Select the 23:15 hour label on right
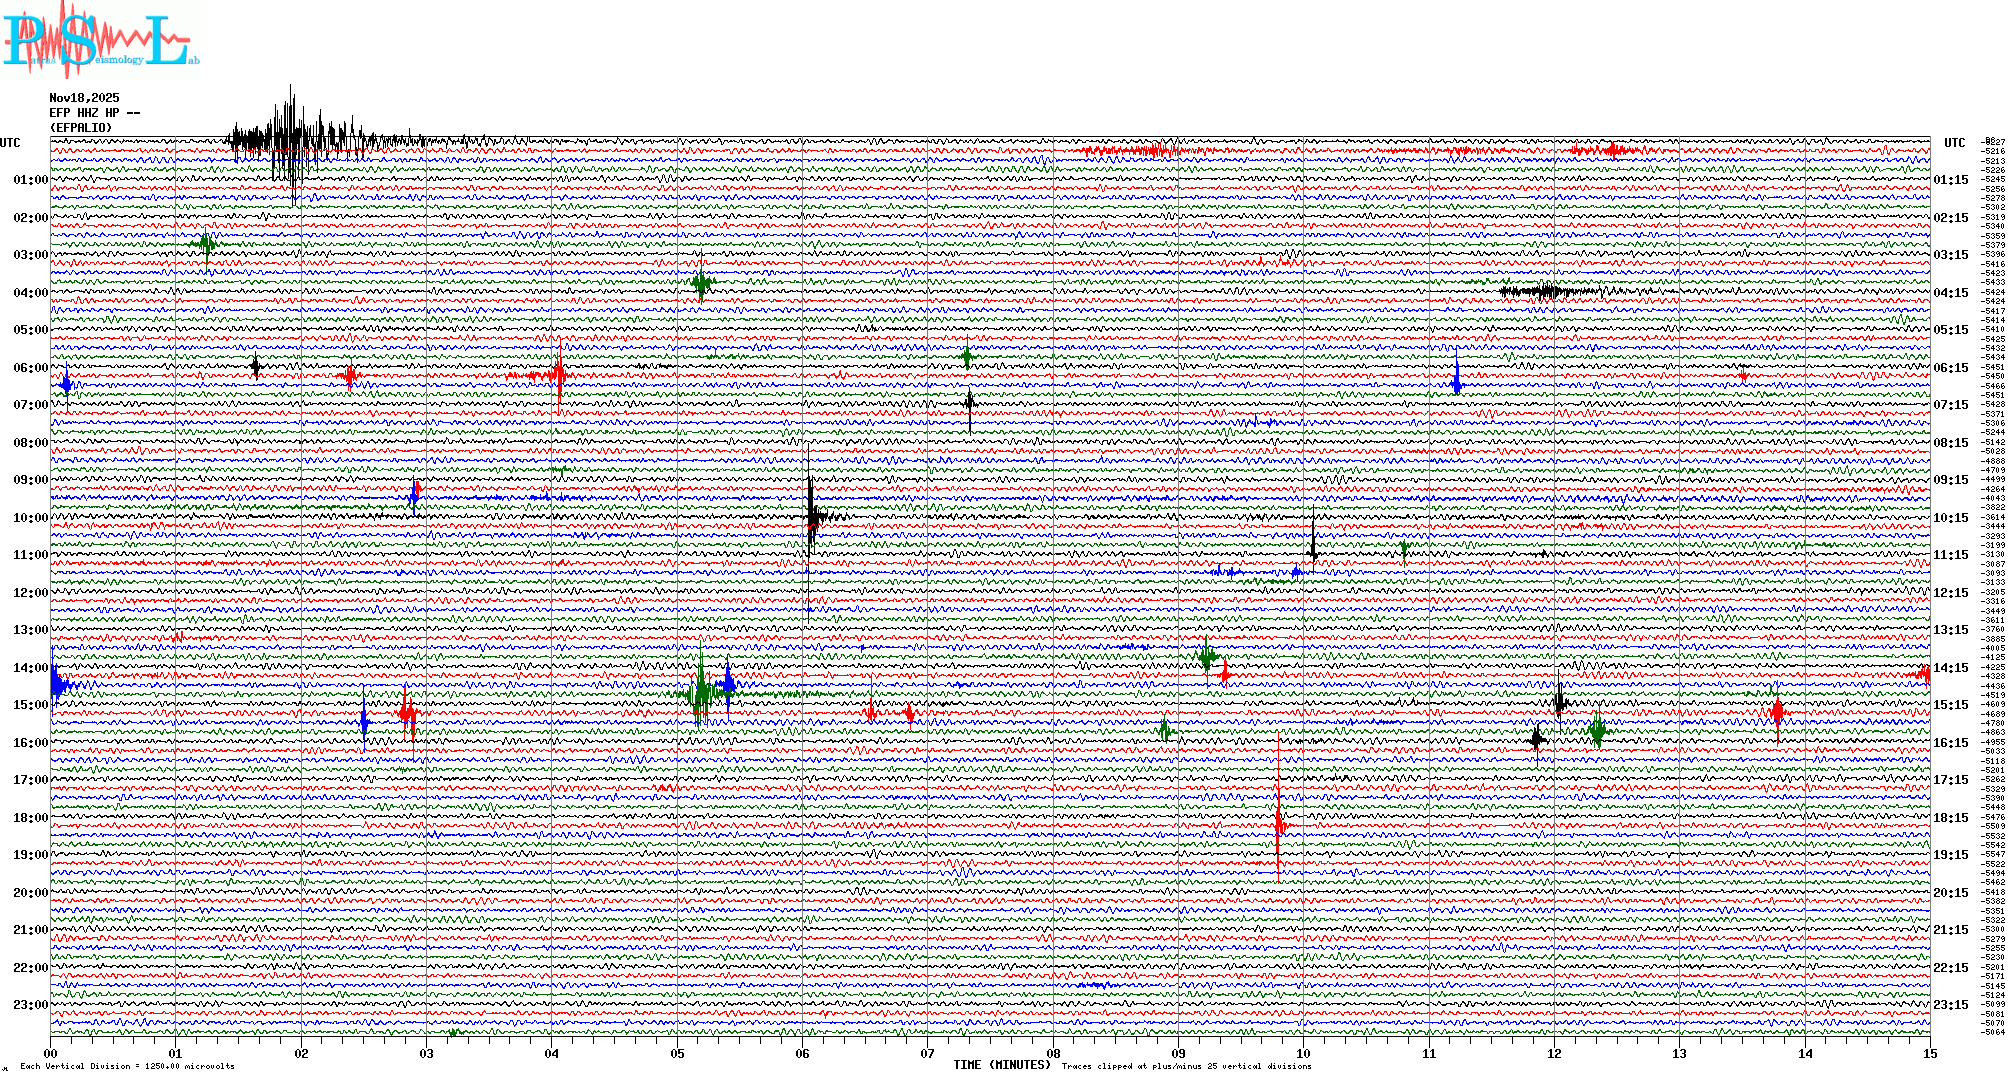Image resolution: width=2010 pixels, height=1080 pixels. coord(1950,1005)
